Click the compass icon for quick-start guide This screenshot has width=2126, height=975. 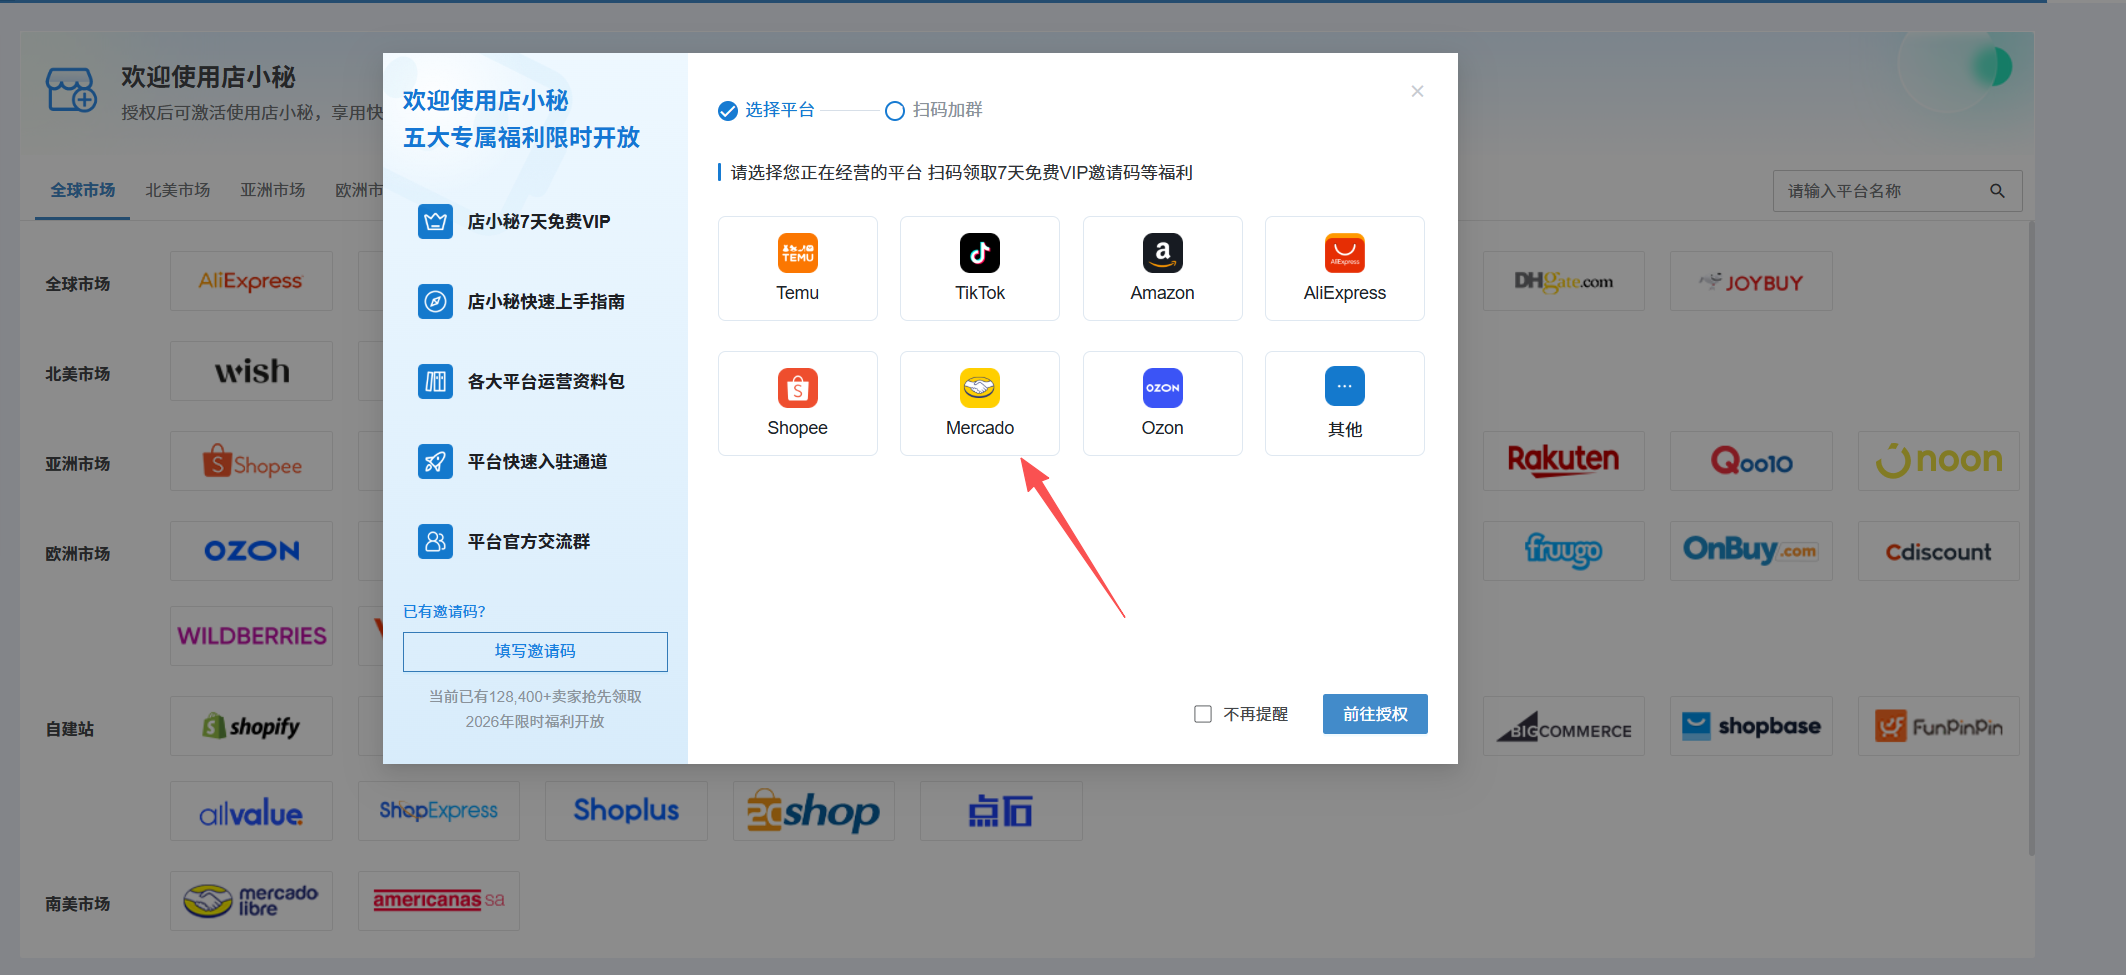tap(435, 301)
